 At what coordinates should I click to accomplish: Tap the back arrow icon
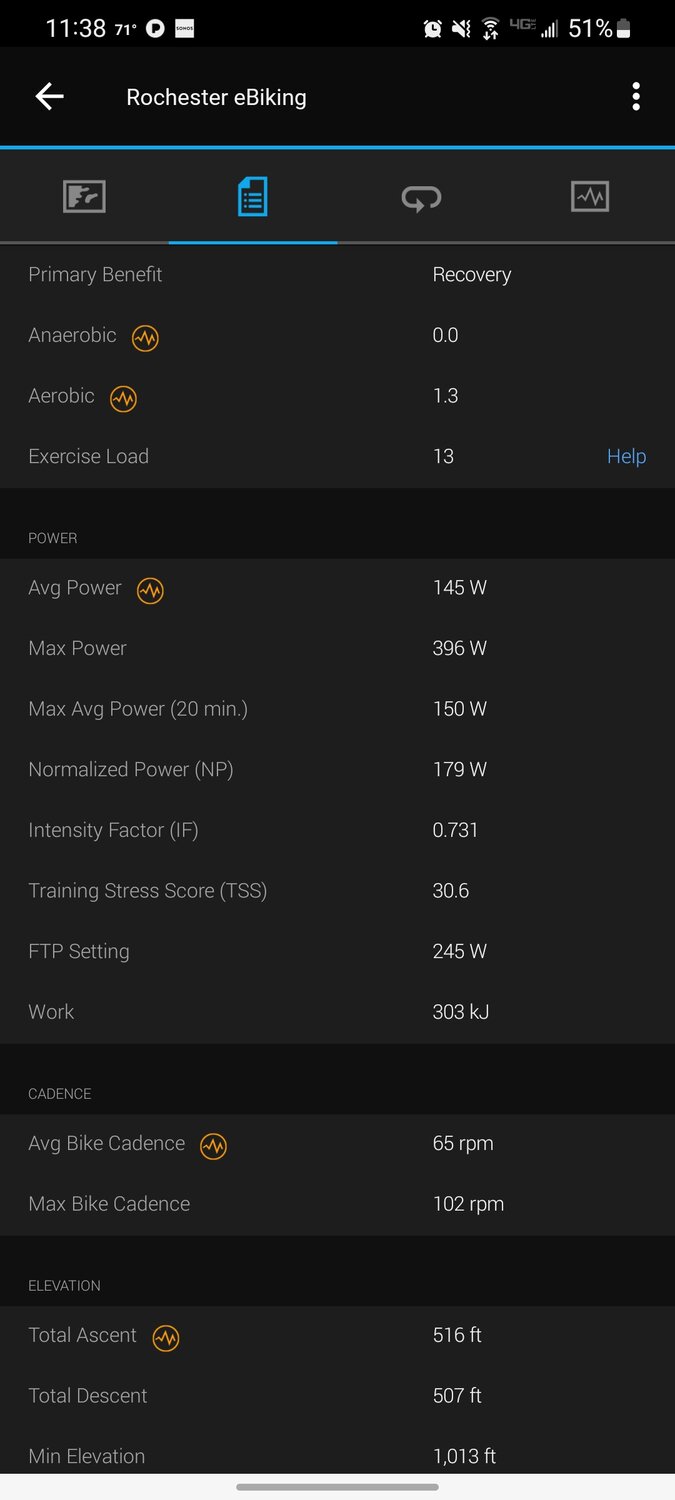click(49, 97)
